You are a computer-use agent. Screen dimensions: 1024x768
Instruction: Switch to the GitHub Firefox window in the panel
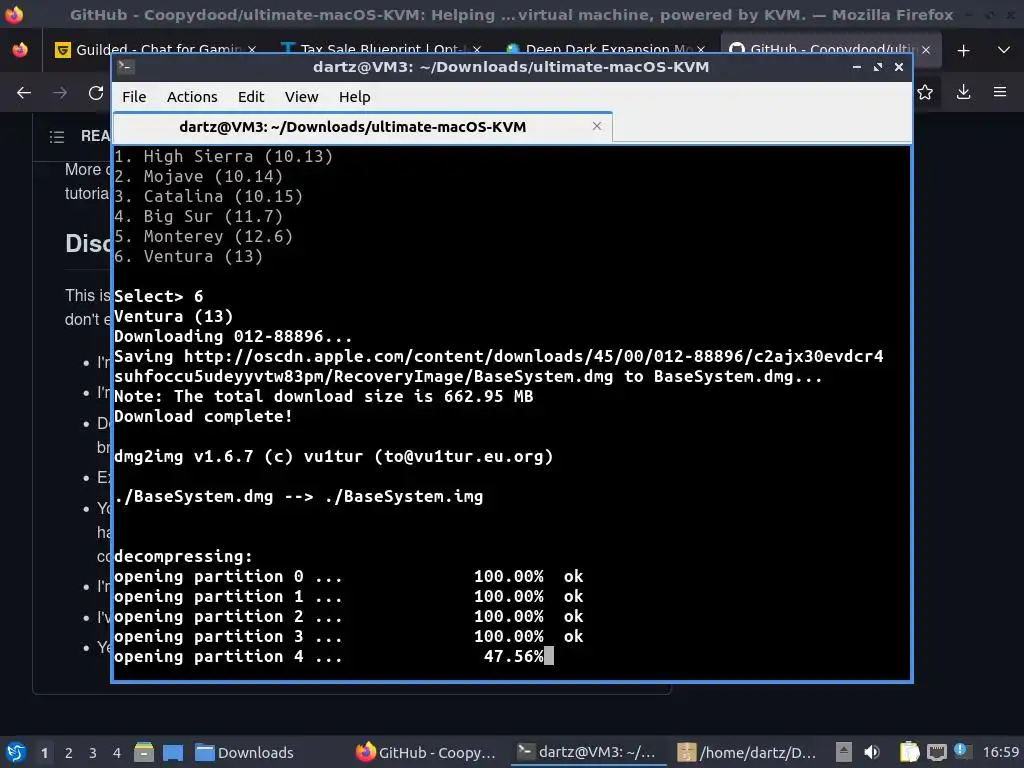[x=426, y=752]
